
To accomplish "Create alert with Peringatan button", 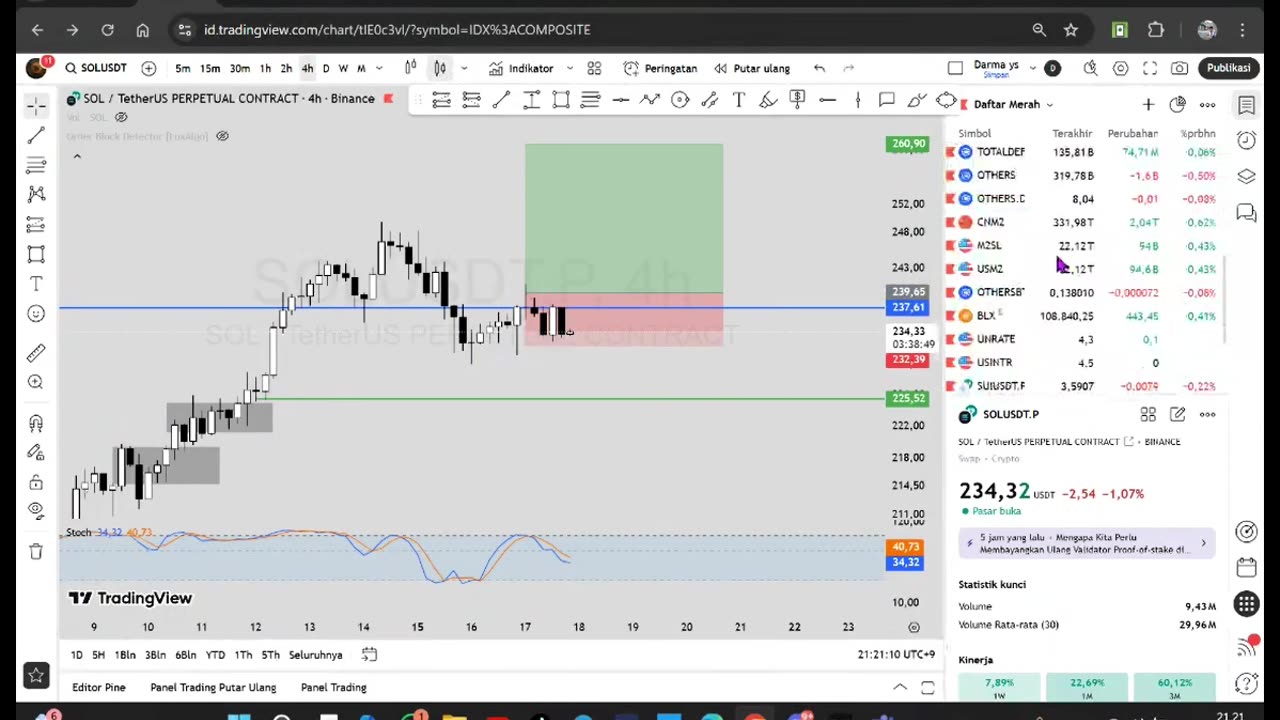I will click(660, 68).
